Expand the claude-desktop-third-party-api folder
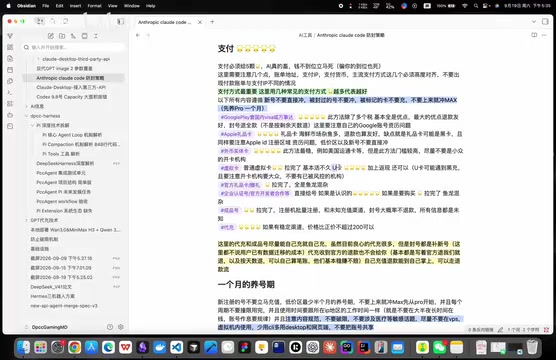The width and height of the screenshot is (556, 360). (38, 59)
